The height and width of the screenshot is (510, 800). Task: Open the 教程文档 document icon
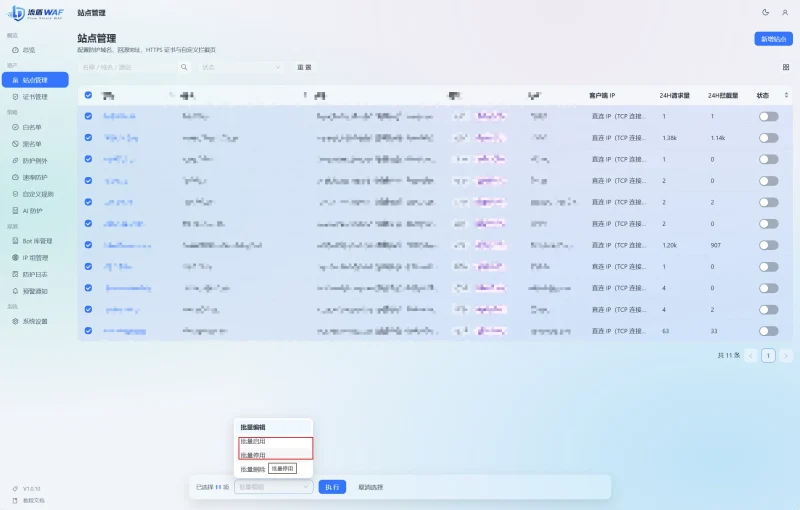15,501
